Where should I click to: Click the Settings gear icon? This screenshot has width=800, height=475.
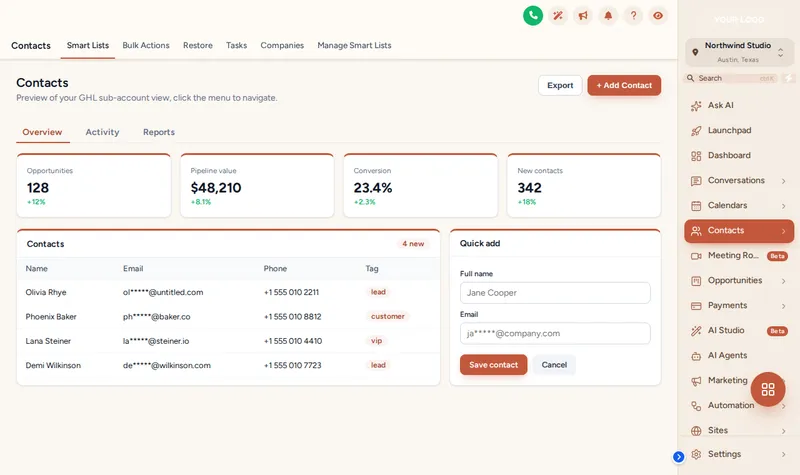696,454
